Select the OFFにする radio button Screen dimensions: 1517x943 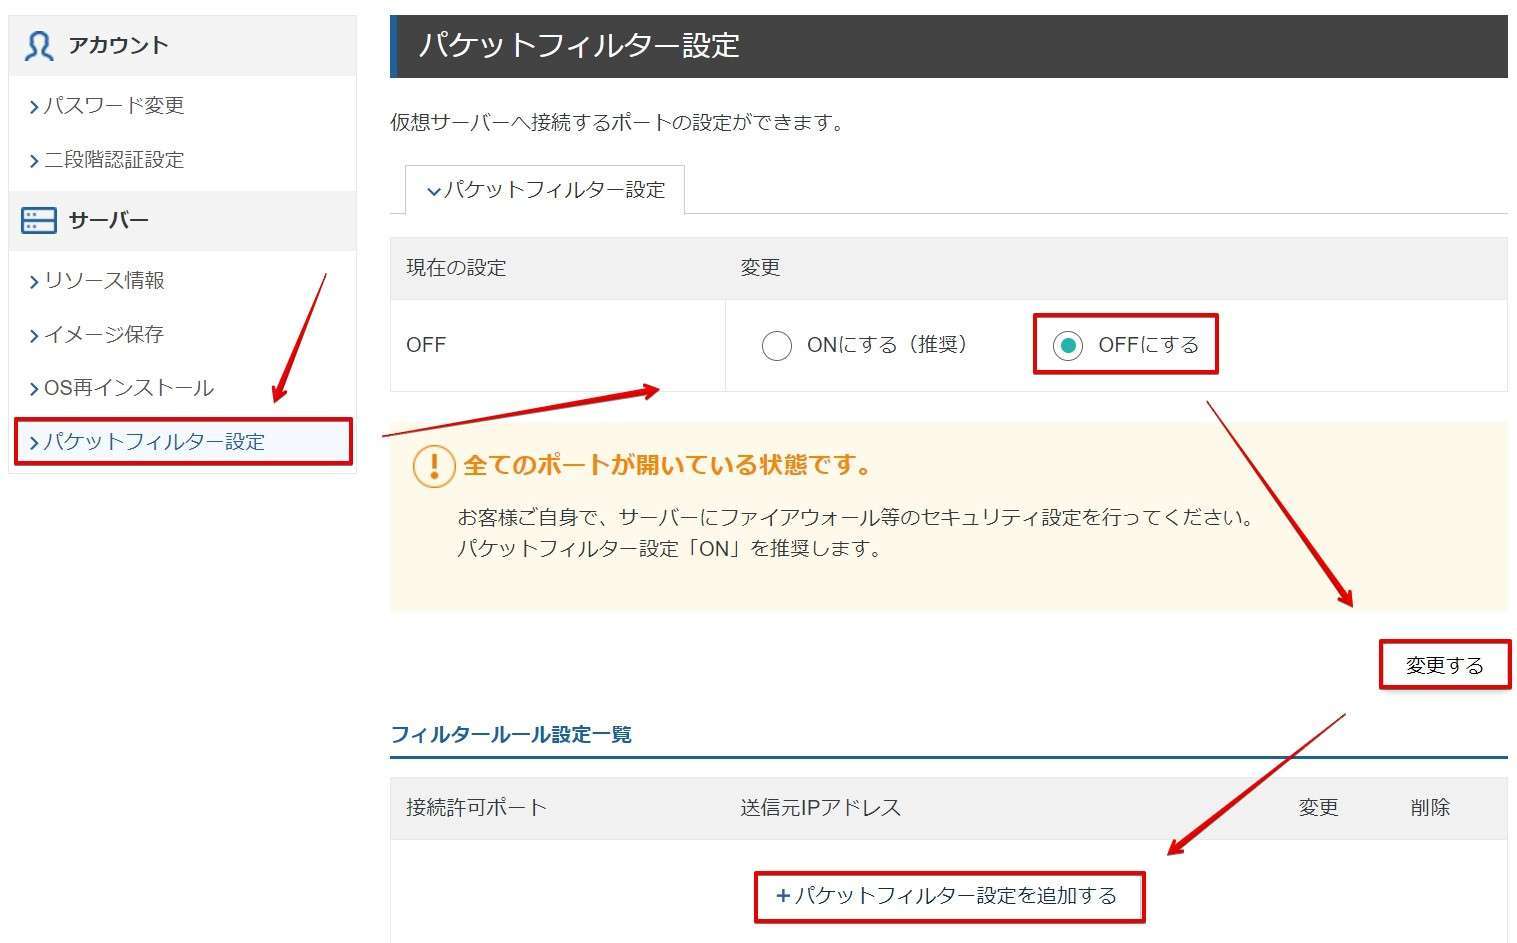1068,346
